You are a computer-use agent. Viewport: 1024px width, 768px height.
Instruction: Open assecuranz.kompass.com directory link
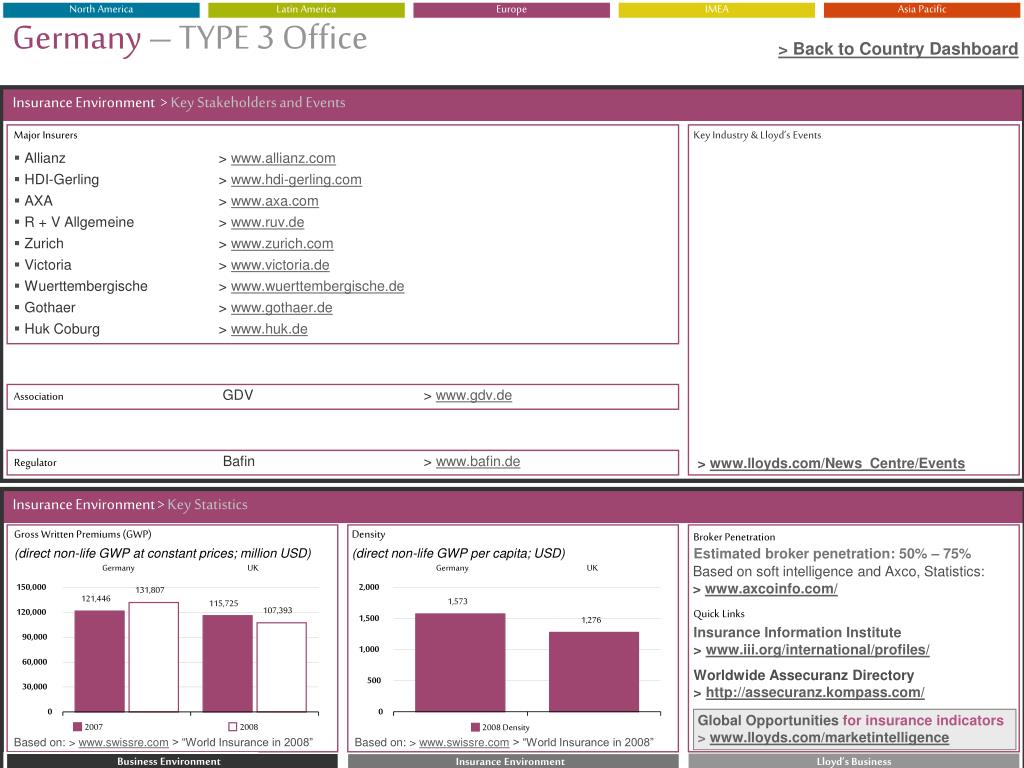[x=815, y=692]
